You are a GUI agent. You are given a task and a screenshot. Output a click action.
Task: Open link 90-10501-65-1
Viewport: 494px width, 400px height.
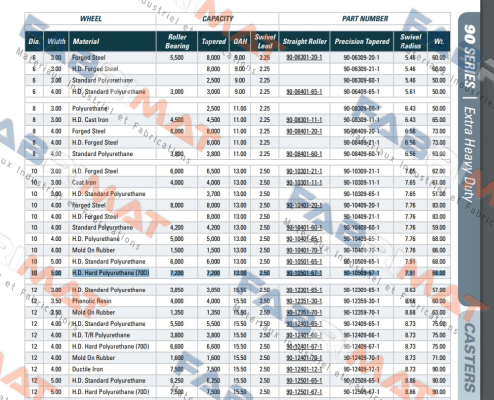coord(304,262)
